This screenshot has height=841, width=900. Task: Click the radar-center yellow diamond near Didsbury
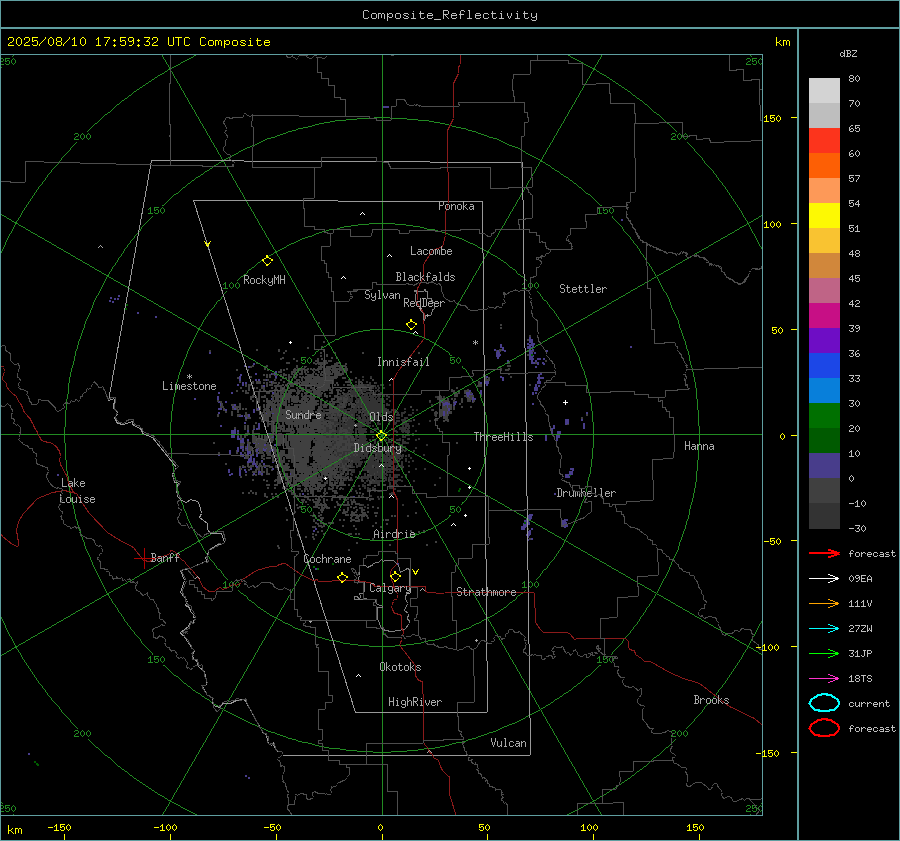pyautogui.click(x=381, y=436)
